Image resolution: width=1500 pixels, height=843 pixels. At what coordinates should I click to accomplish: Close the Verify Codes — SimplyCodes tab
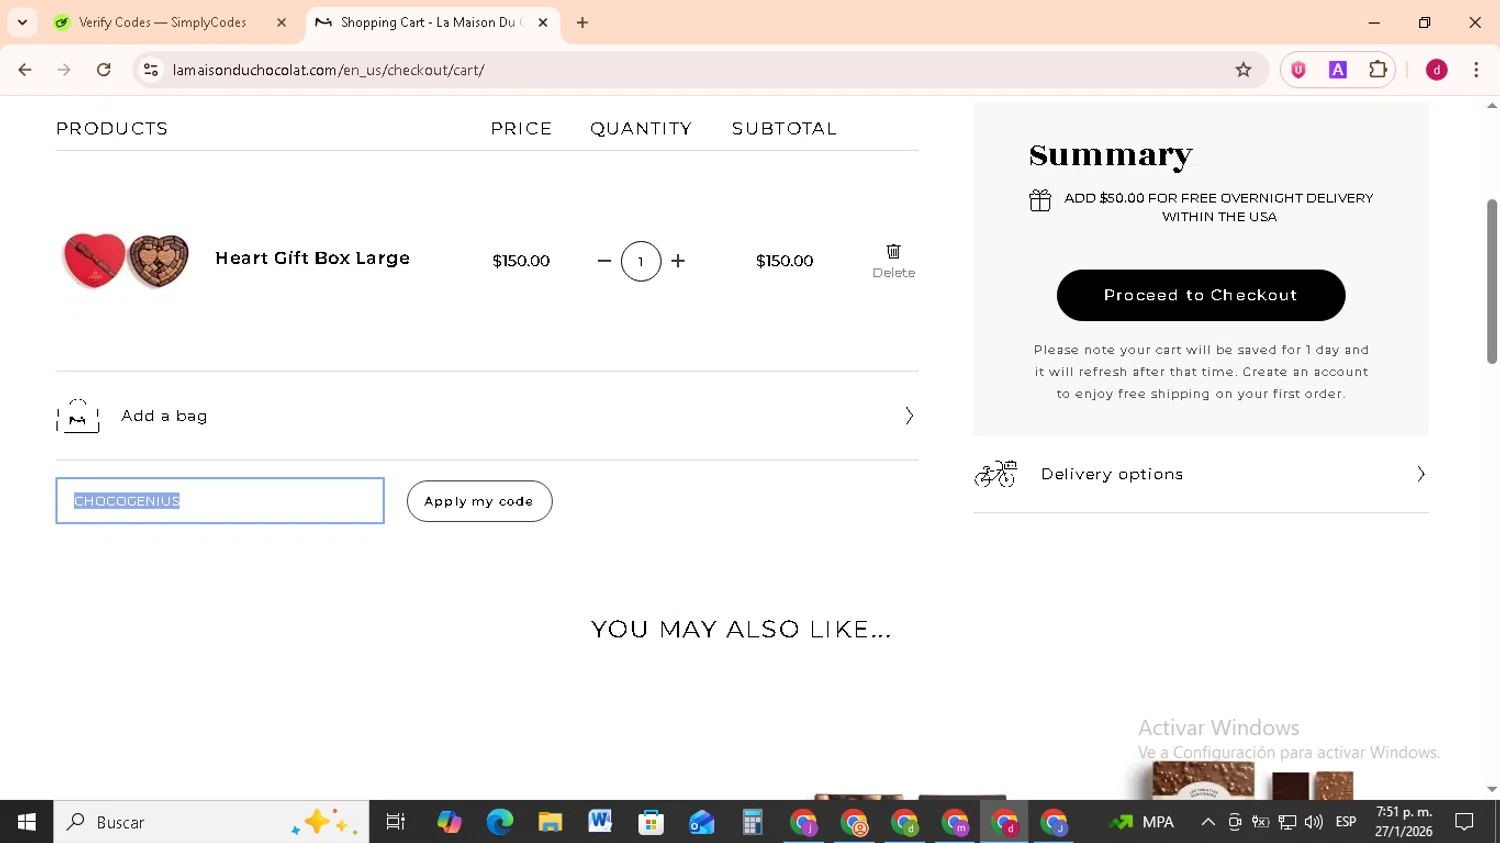click(x=281, y=22)
